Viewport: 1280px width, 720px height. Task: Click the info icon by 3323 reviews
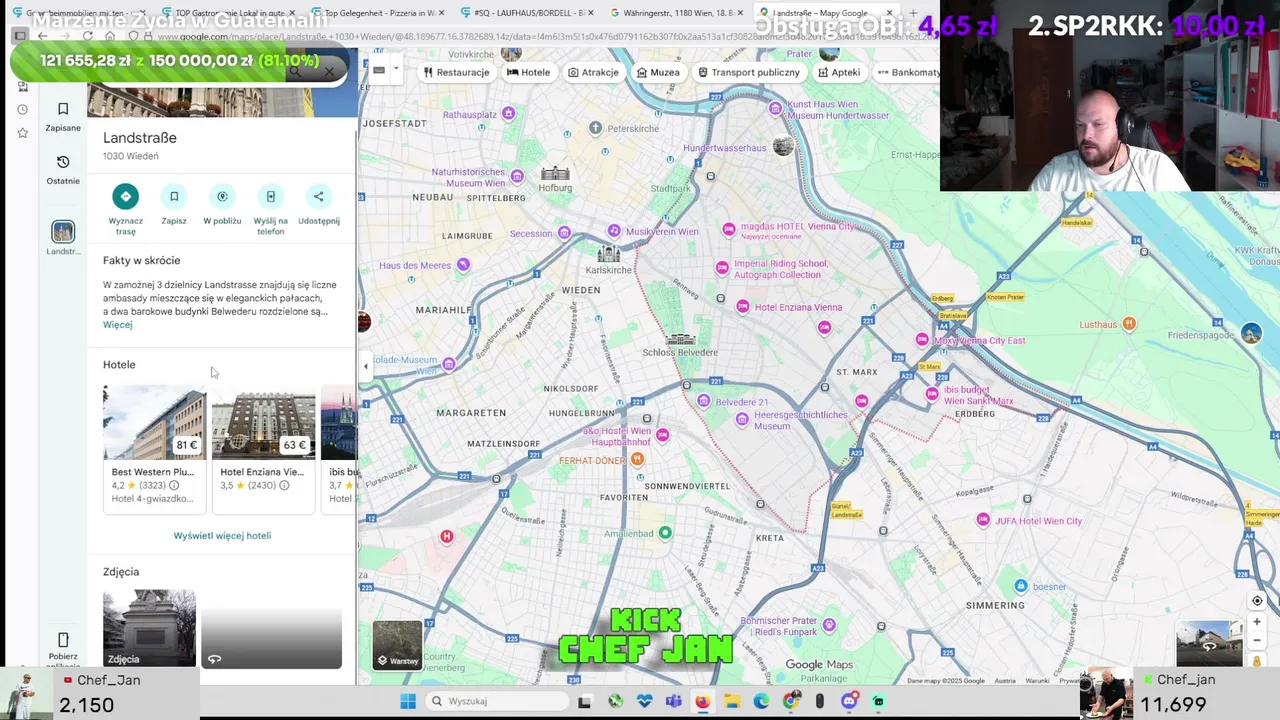pyautogui.click(x=174, y=486)
